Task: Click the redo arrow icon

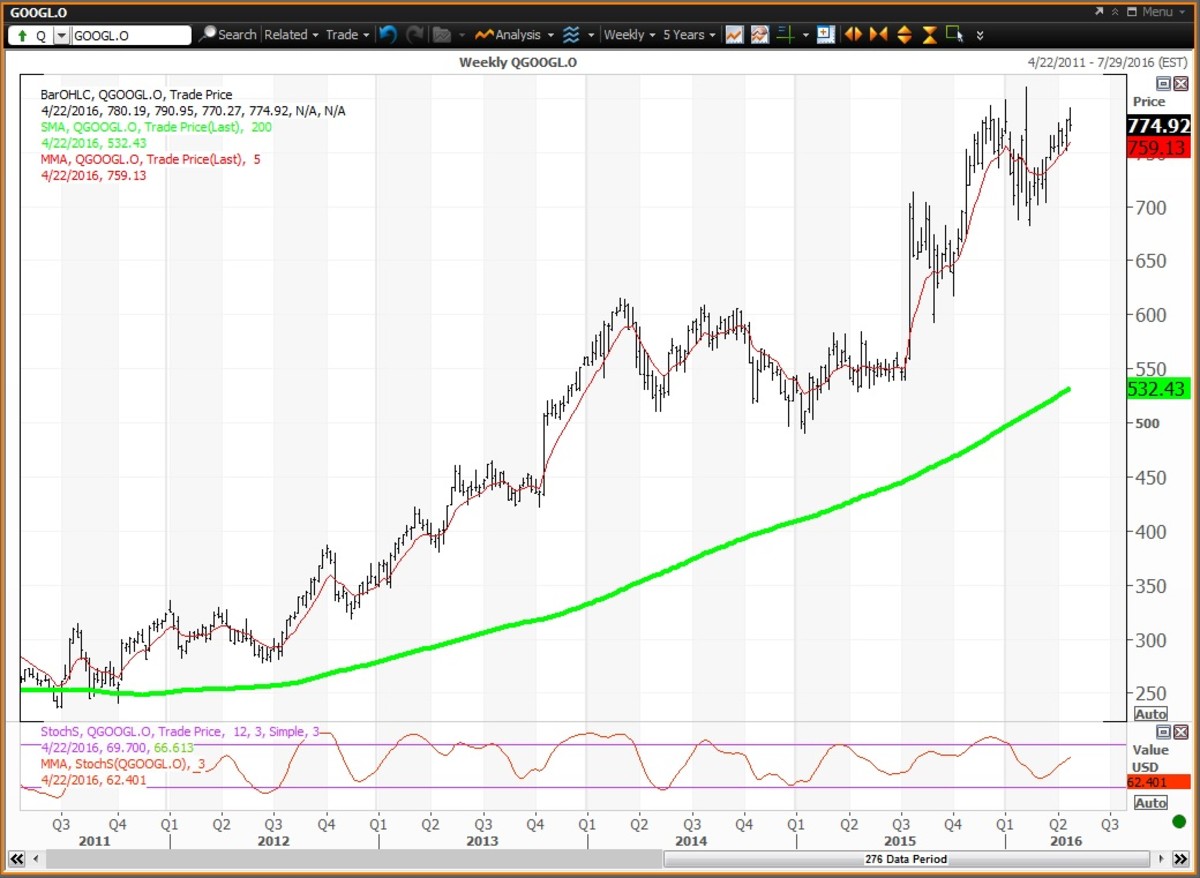Action: tap(413, 34)
